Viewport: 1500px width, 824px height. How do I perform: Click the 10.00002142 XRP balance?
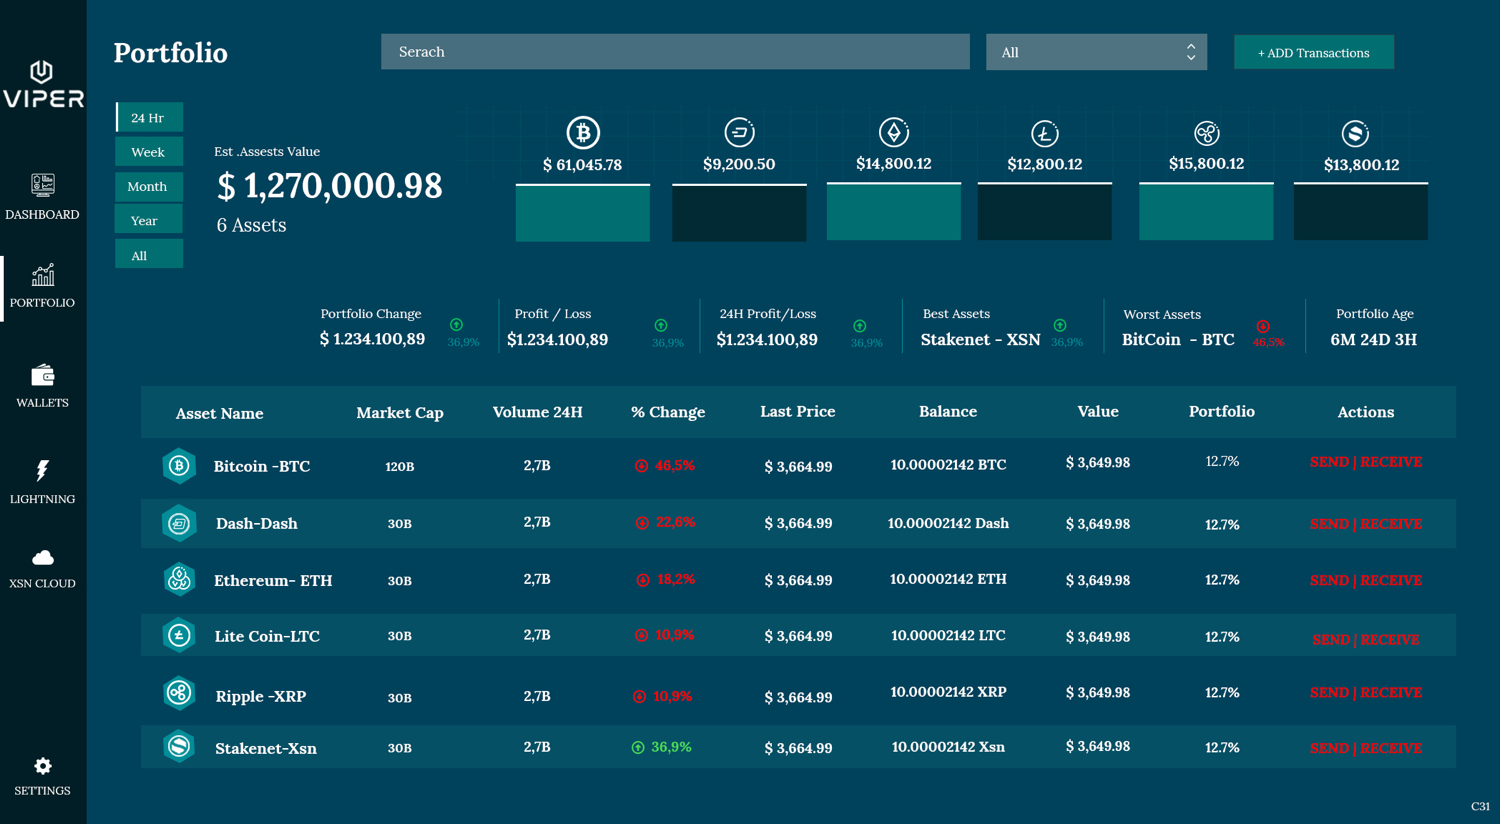[x=948, y=692]
